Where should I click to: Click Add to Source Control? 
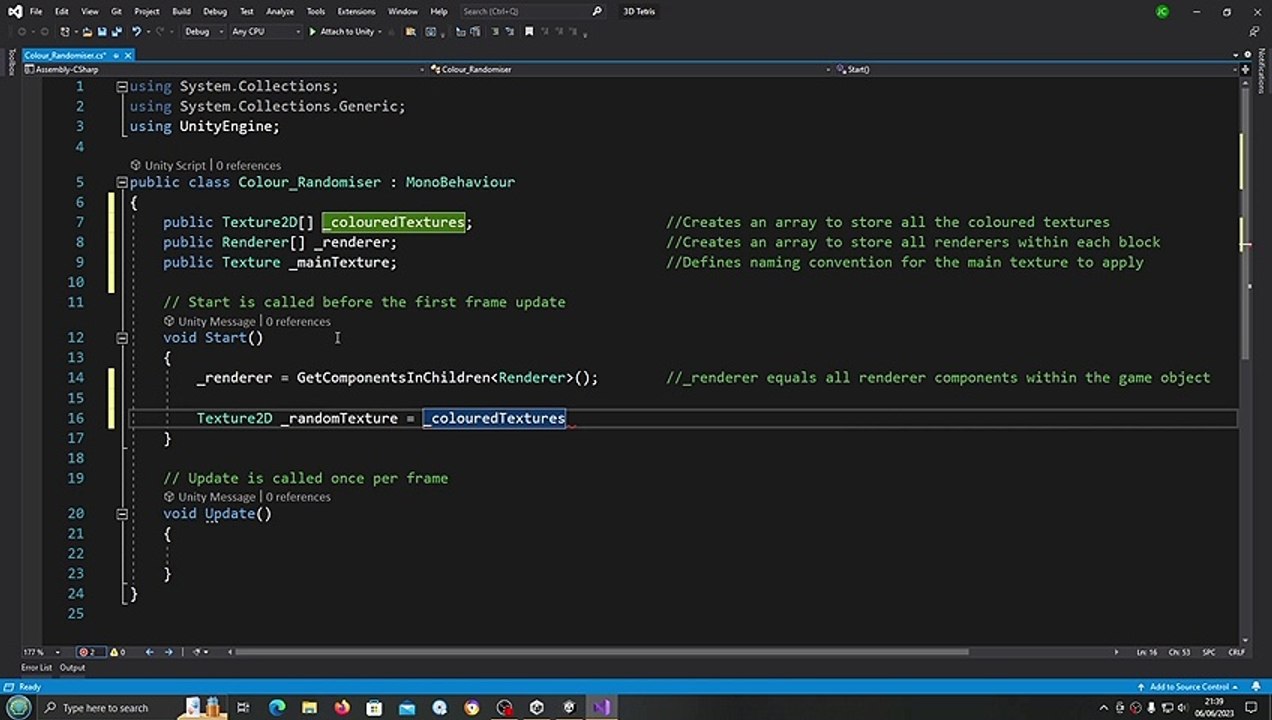1188,687
